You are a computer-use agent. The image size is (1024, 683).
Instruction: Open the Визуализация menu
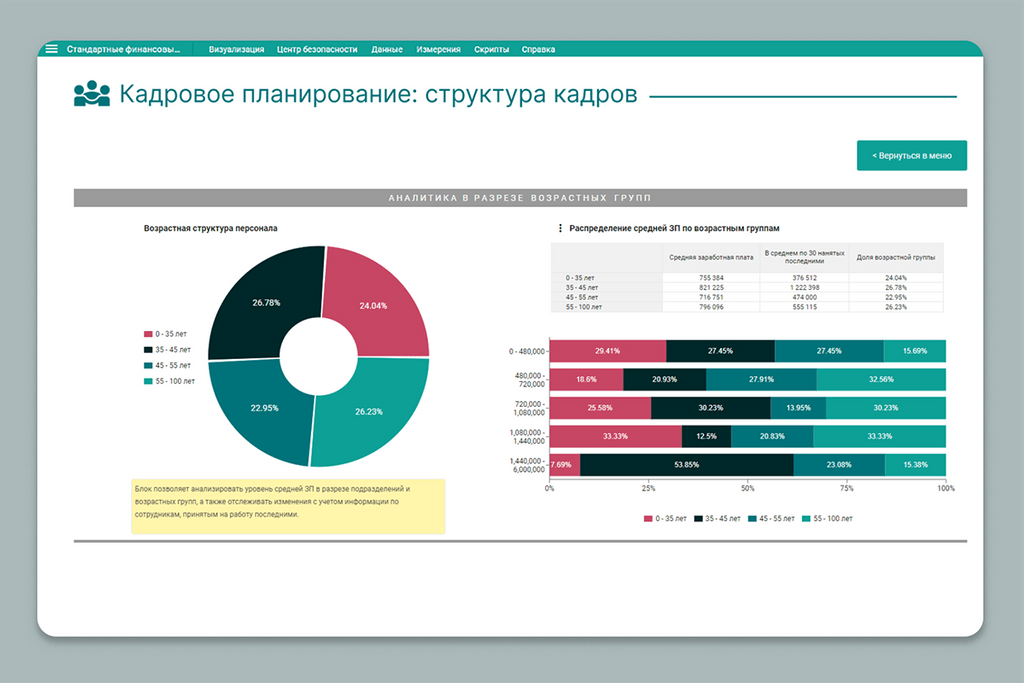237,49
